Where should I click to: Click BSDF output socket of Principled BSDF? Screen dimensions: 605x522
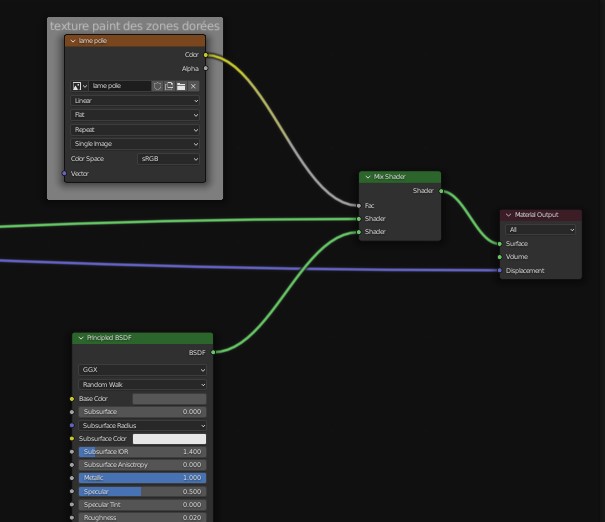213,352
